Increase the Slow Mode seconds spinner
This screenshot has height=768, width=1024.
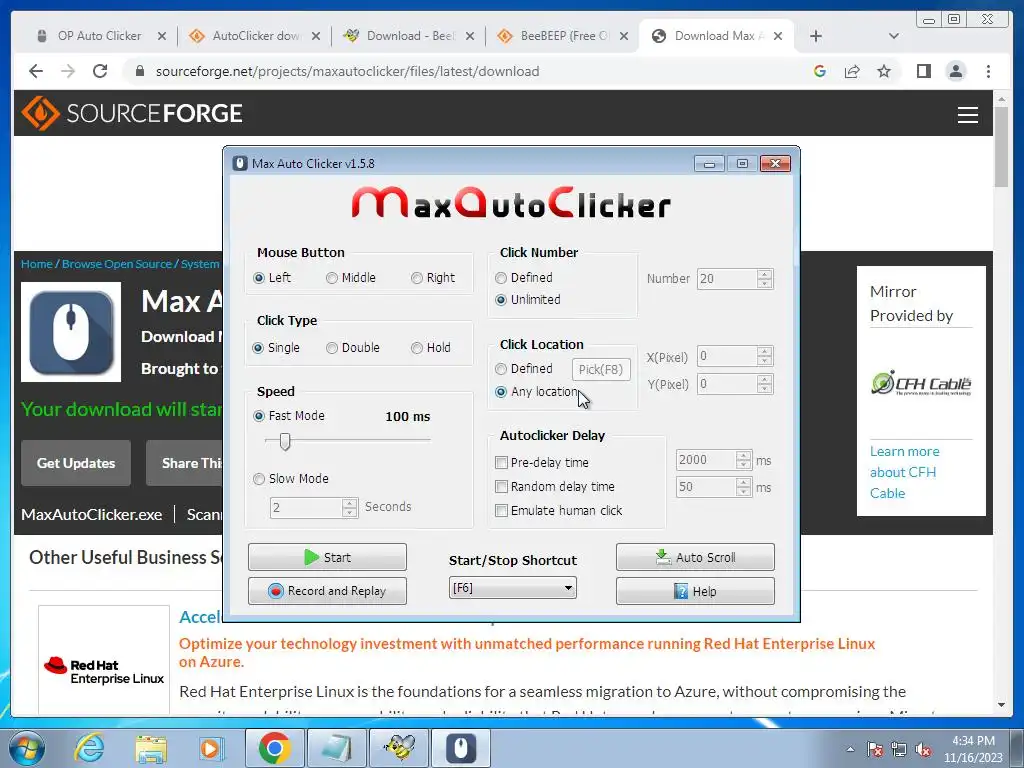[x=349, y=503]
